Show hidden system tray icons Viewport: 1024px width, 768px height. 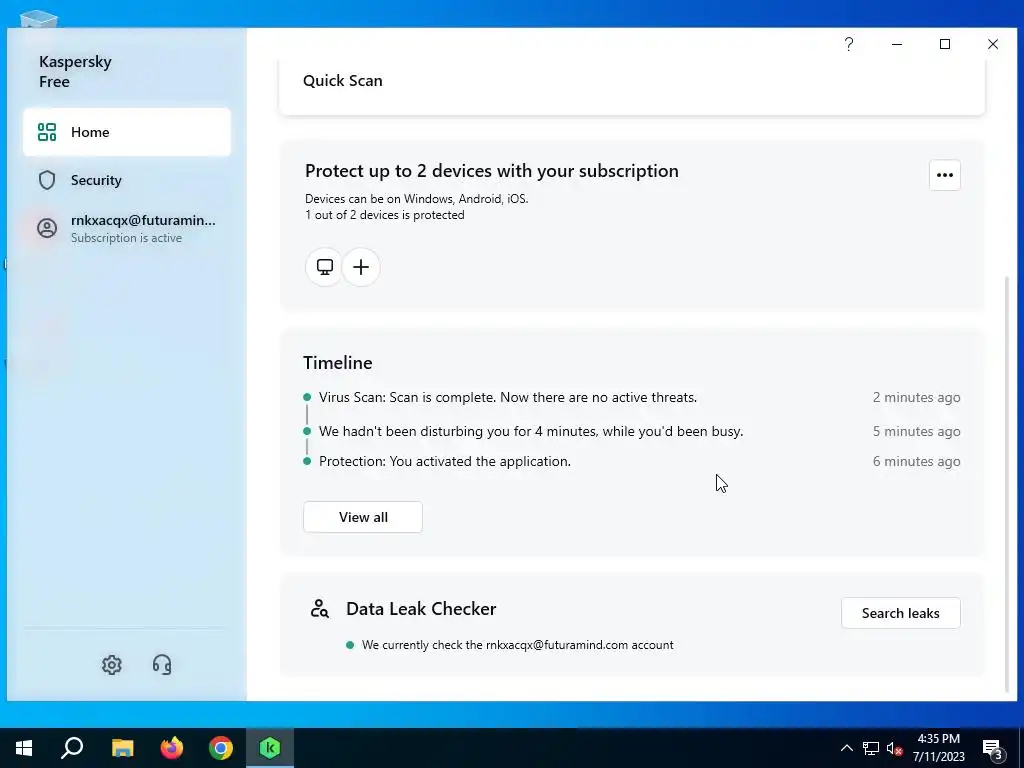pos(846,748)
